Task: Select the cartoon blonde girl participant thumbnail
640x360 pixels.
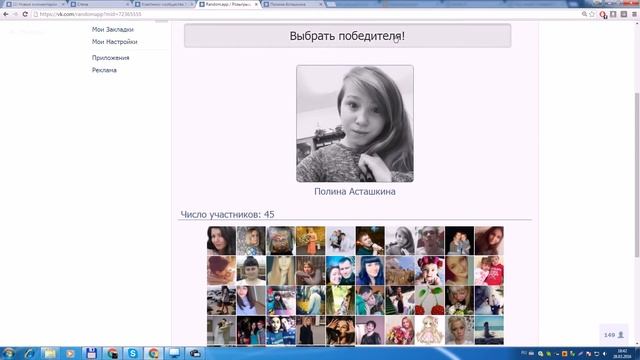Action: point(429,330)
